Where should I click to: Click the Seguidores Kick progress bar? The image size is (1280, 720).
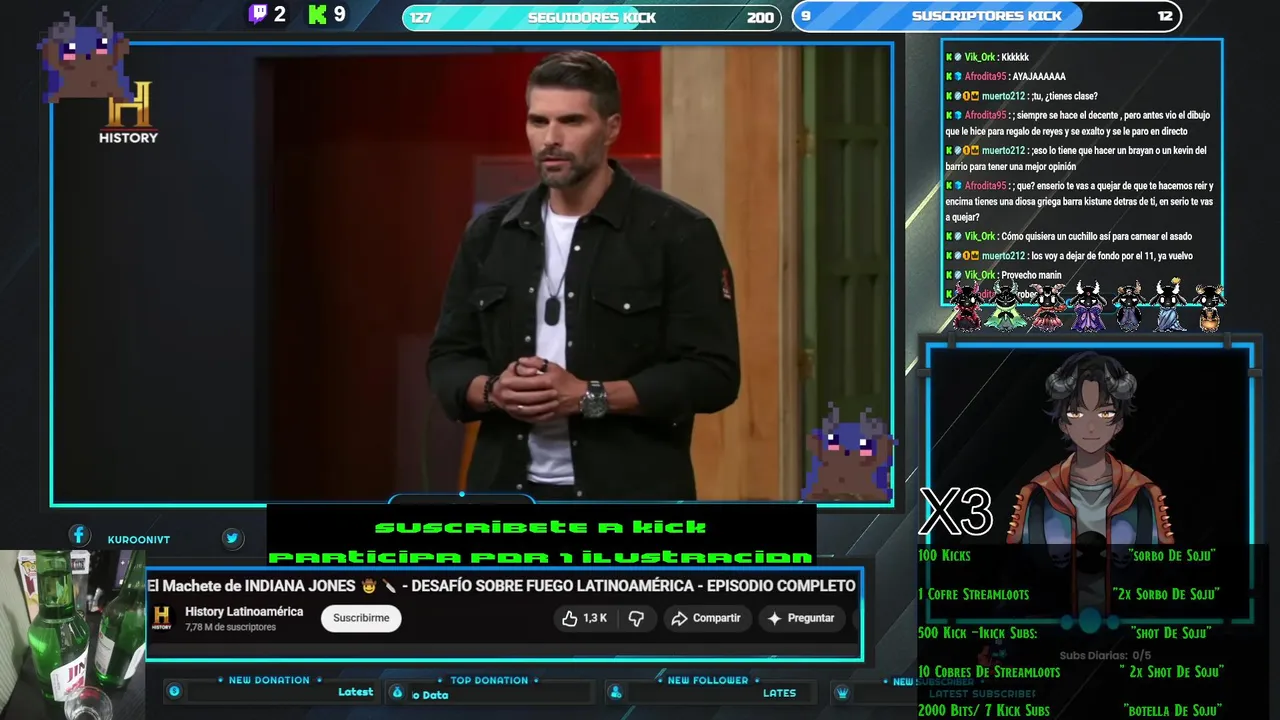[x=592, y=17]
